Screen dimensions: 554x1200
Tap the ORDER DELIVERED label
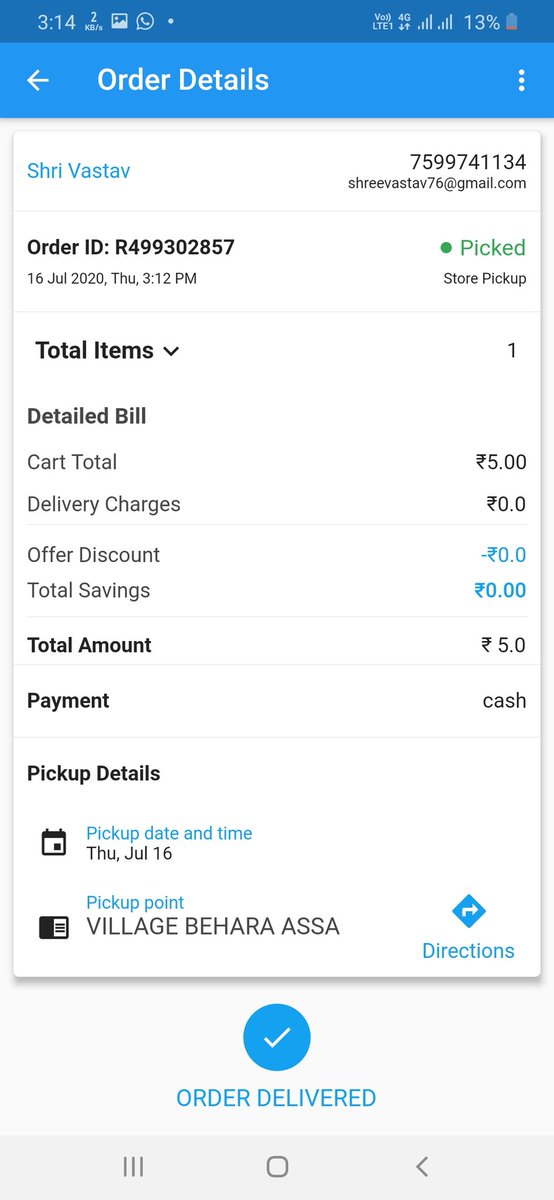[x=276, y=1098]
